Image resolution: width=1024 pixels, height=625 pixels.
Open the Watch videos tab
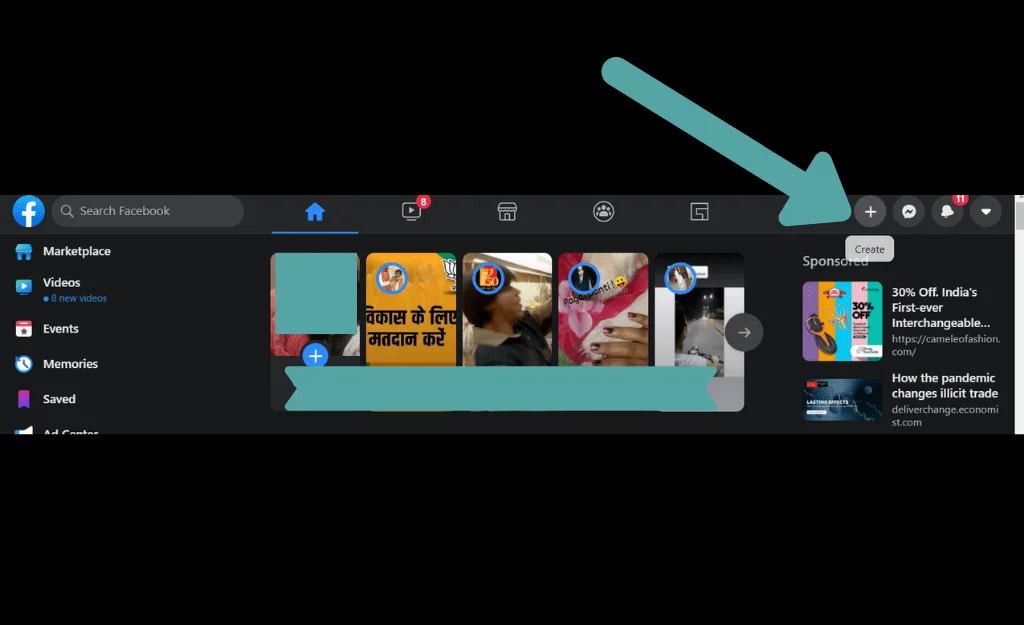click(x=411, y=212)
